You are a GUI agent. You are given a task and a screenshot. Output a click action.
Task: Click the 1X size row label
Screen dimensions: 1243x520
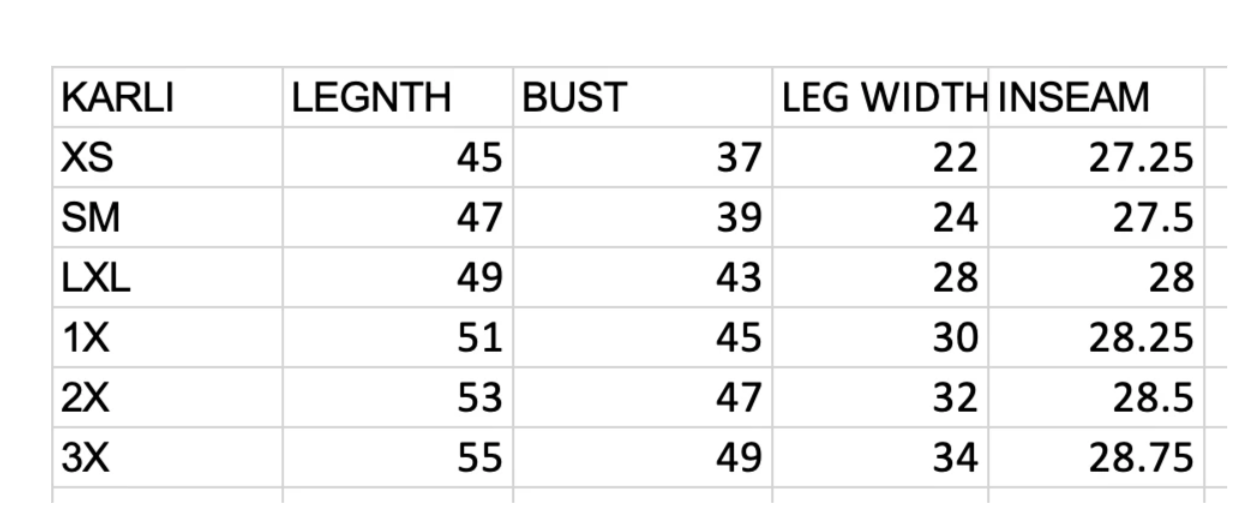168,337
